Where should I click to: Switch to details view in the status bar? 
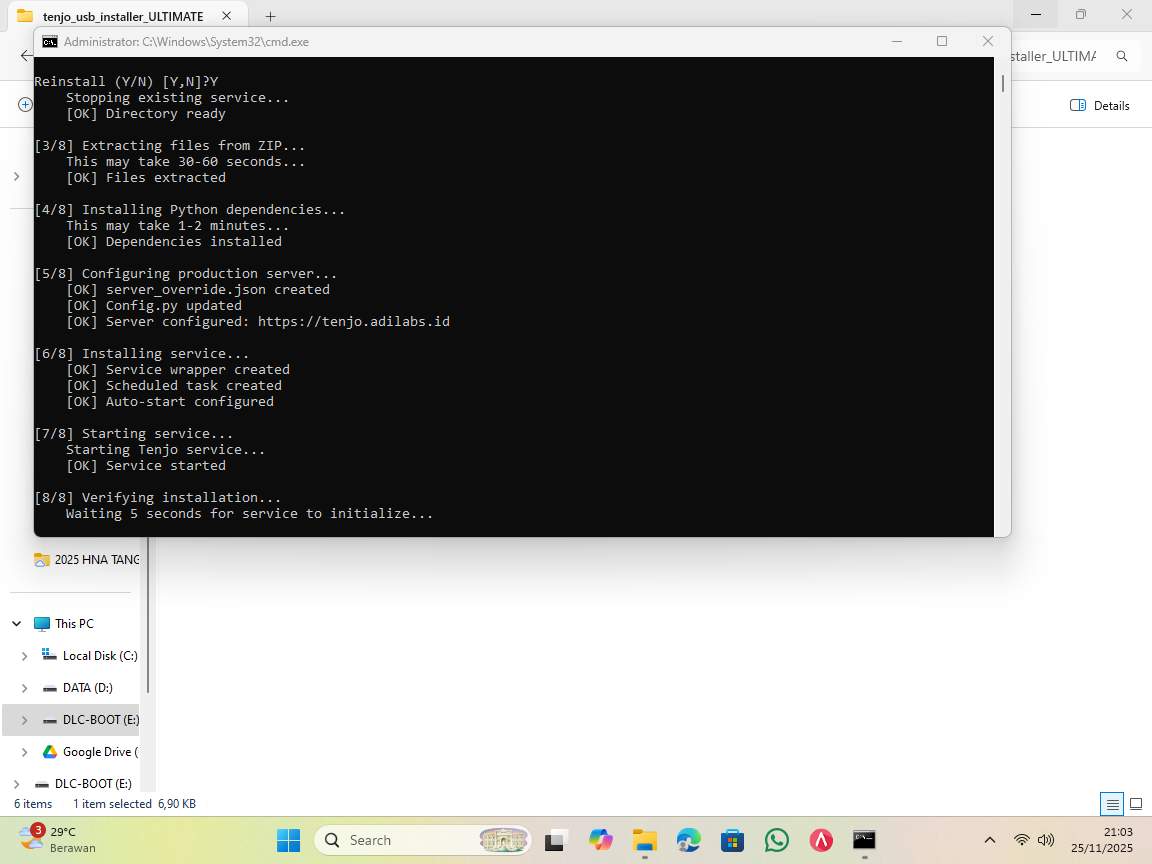(x=1112, y=803)
